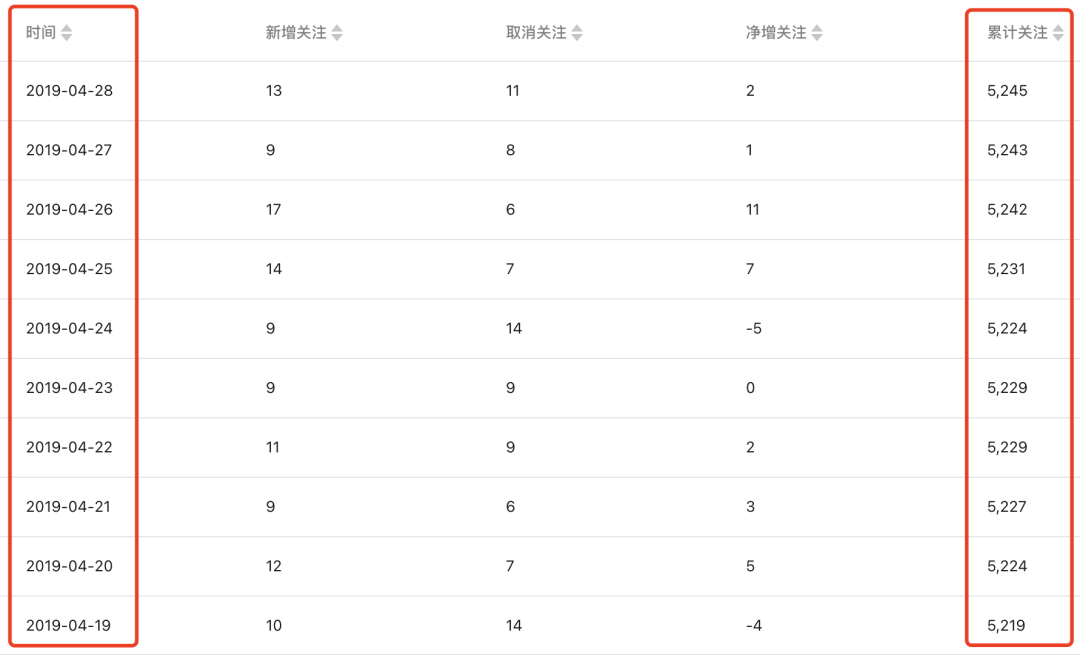This screenshot has height=661, width=1080.
Task: Select the 2019-04-19 date cell
Action: click(x=69, y=626)
